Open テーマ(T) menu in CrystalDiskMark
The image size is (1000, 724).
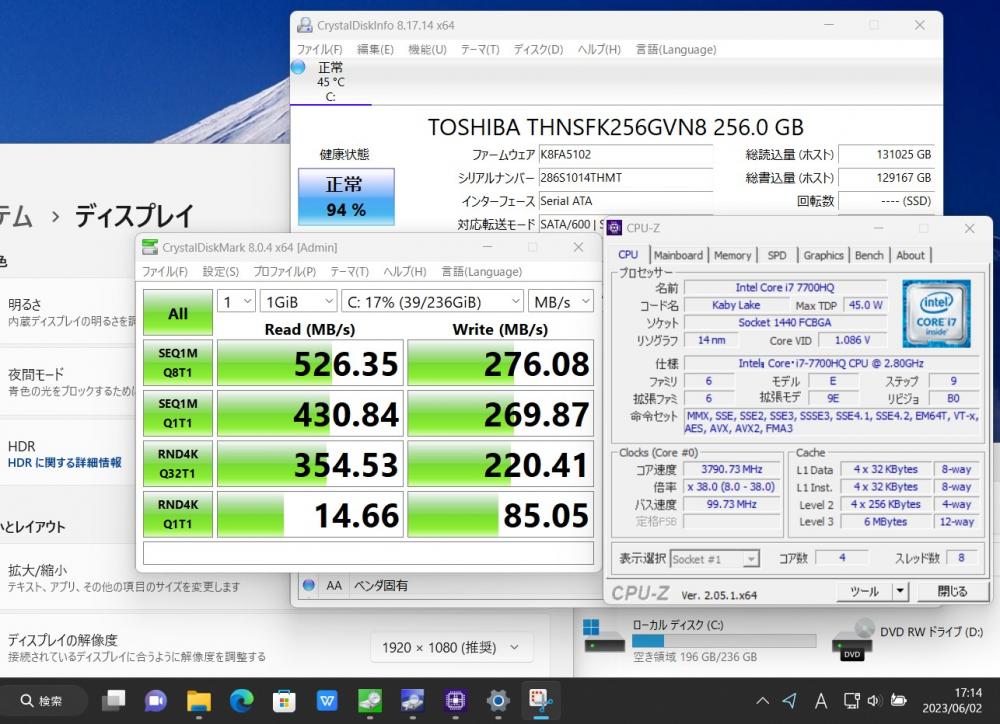[349, 272]
